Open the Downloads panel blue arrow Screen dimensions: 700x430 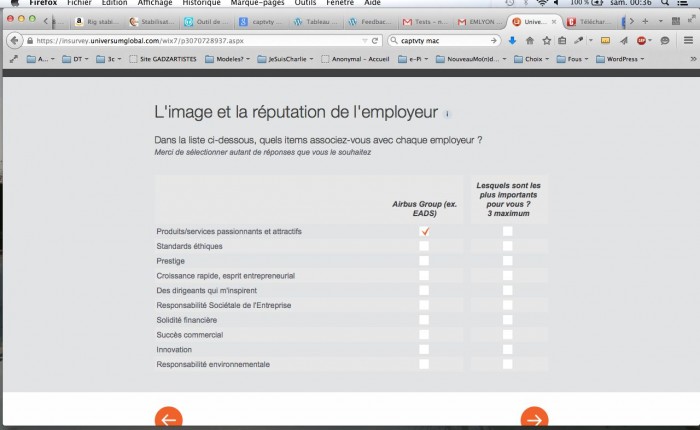coord(512,41)
